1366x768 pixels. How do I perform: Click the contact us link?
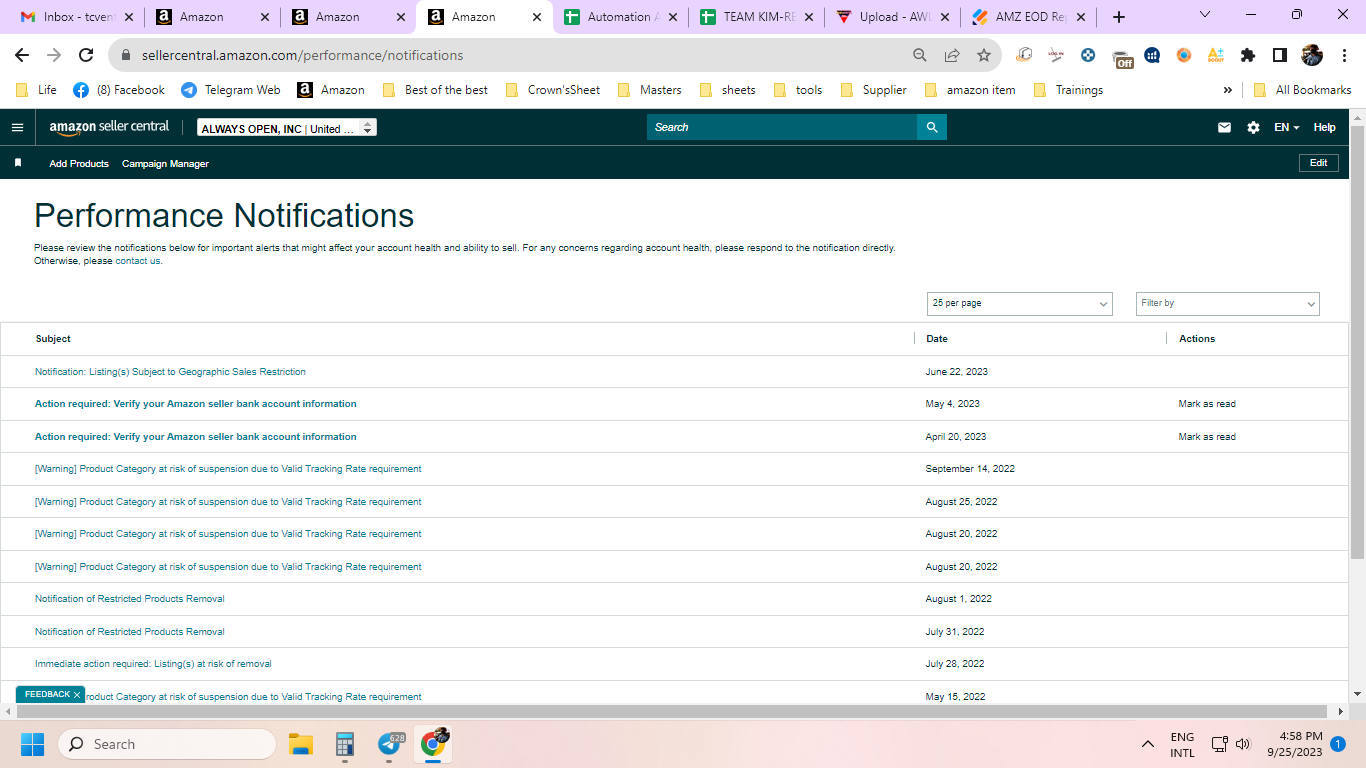click(x=138, y=261)
